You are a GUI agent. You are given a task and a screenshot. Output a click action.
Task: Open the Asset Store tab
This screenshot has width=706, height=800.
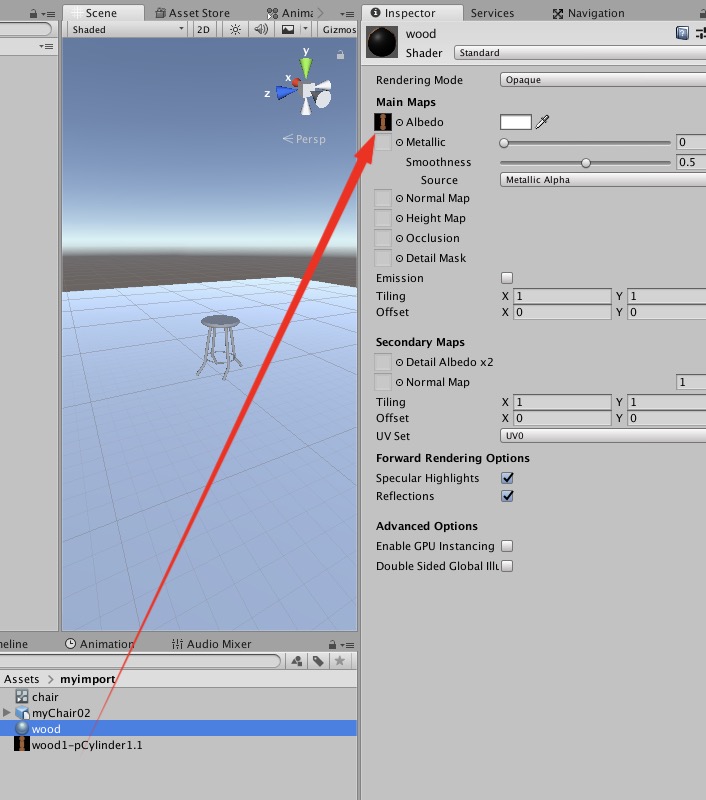click(x=192, y=13)
